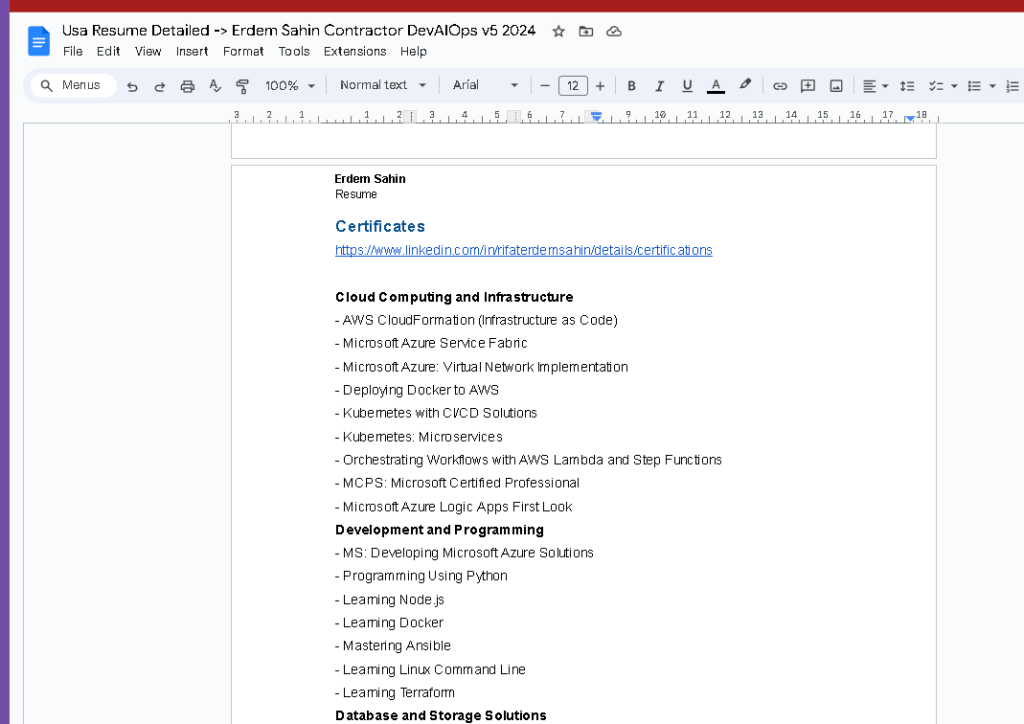This screenshot has height=724, width=1024.
Task: Increase font size with plus button
Action: coord(600,86)
